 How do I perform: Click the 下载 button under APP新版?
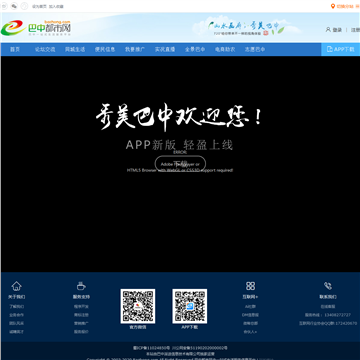180,164
